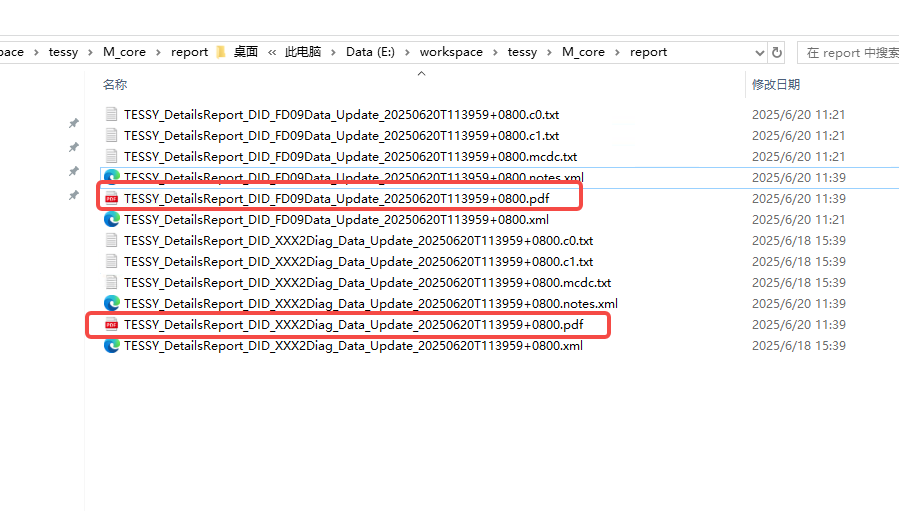The image size is (899, 511).
Task: Select file name XXX2Diag_Data_Update +0800.mcdc.txt
Action: (368, 282)
